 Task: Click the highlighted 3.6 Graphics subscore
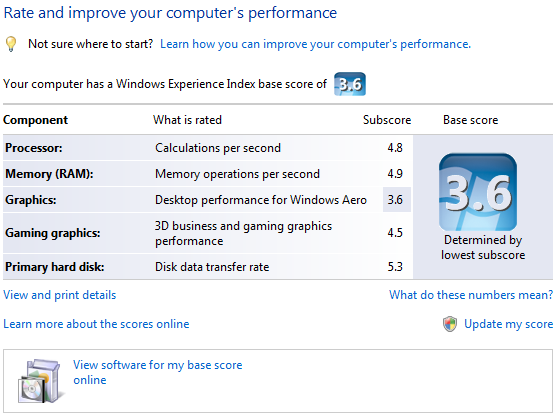tap(396, 200)
